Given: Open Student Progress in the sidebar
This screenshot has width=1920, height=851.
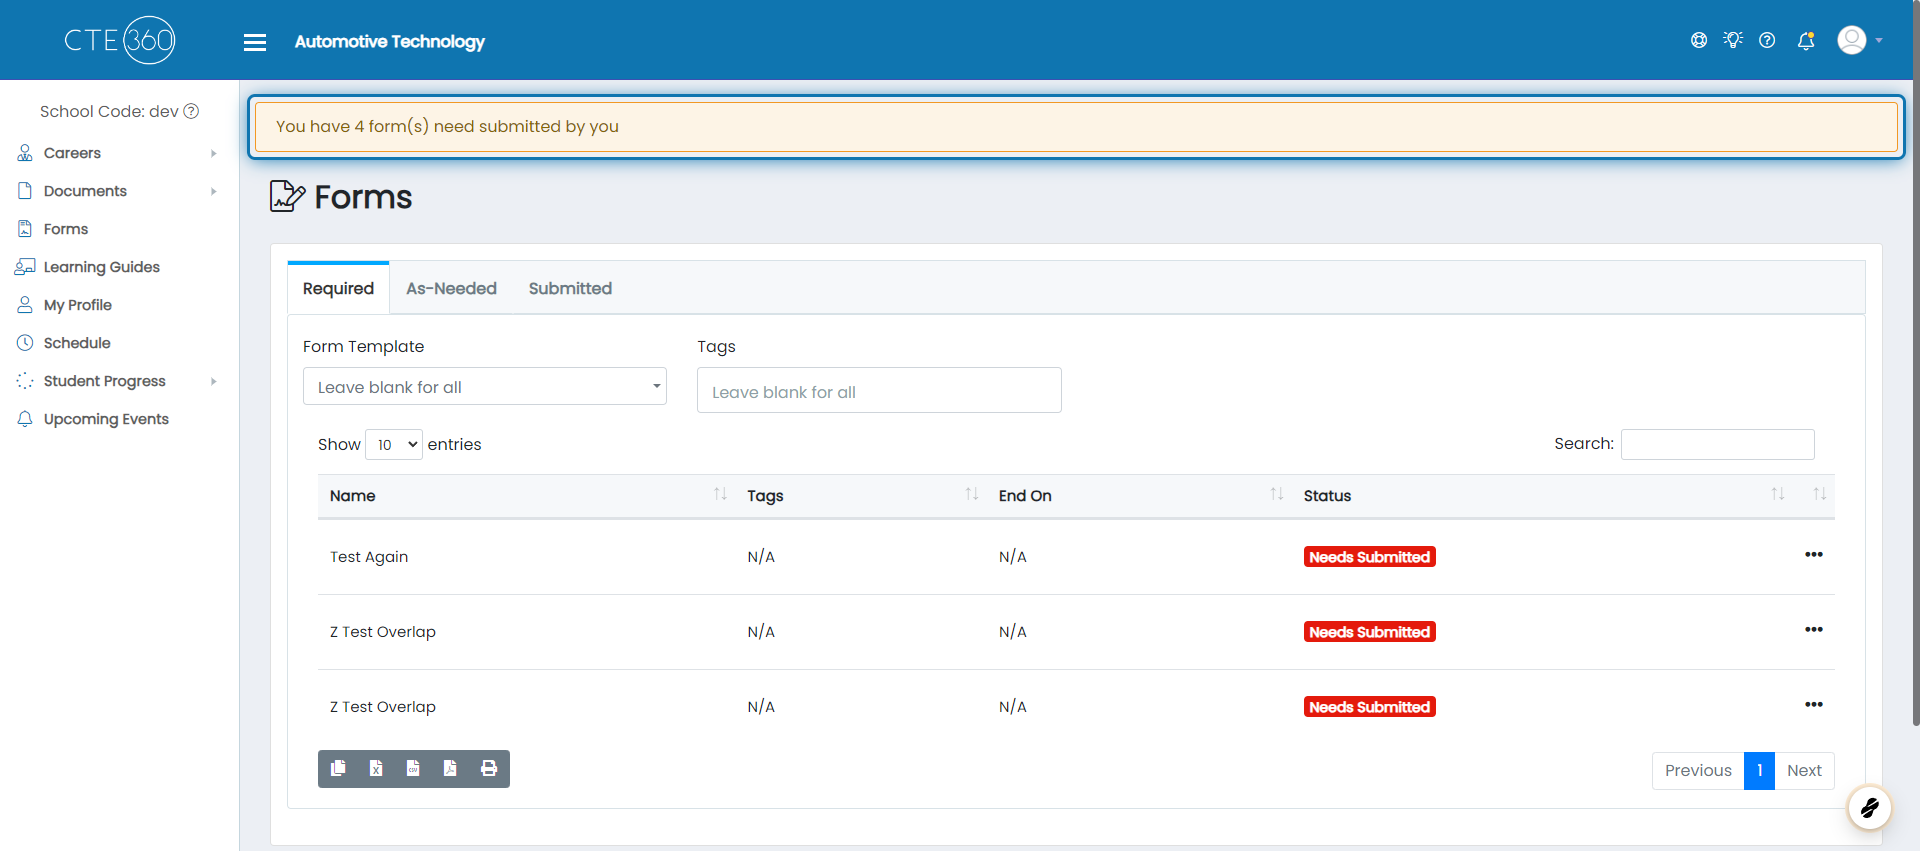Looking at the screenshot, I should (104, 381).
